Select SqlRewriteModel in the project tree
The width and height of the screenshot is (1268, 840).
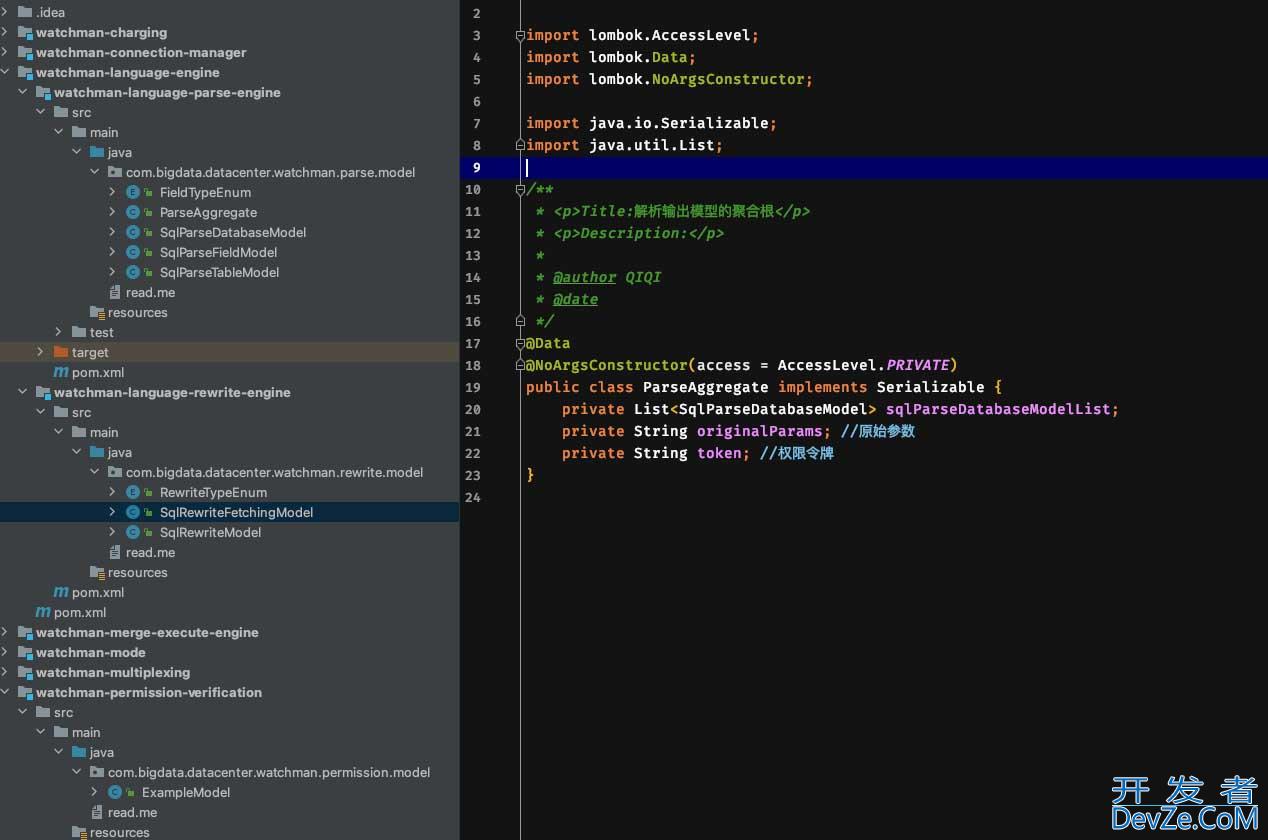pos(210,532)
